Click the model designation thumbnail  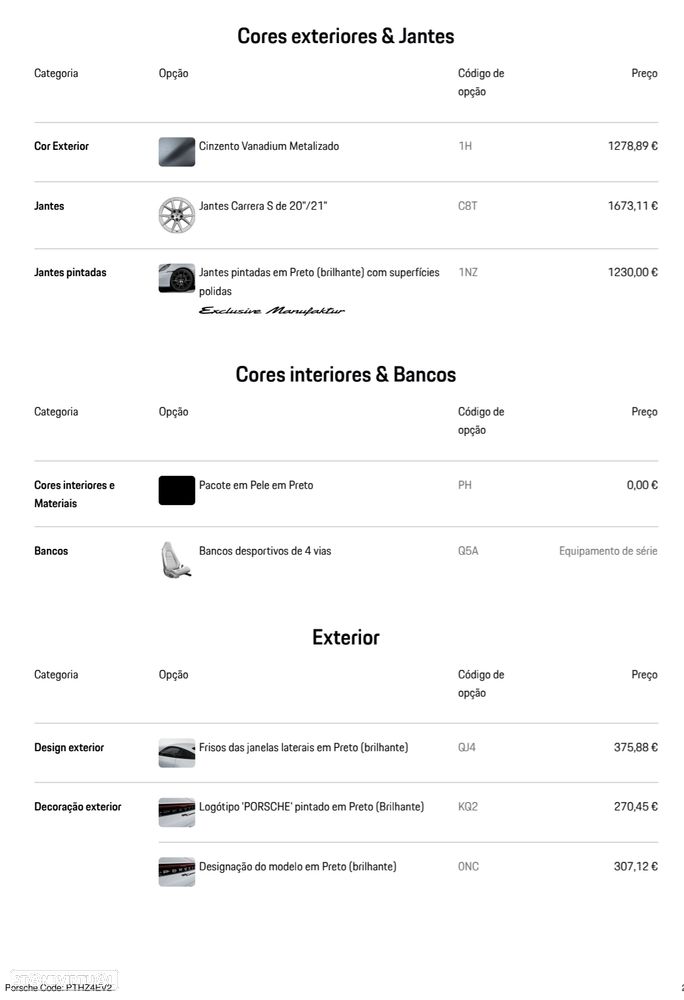coord(177,871)
